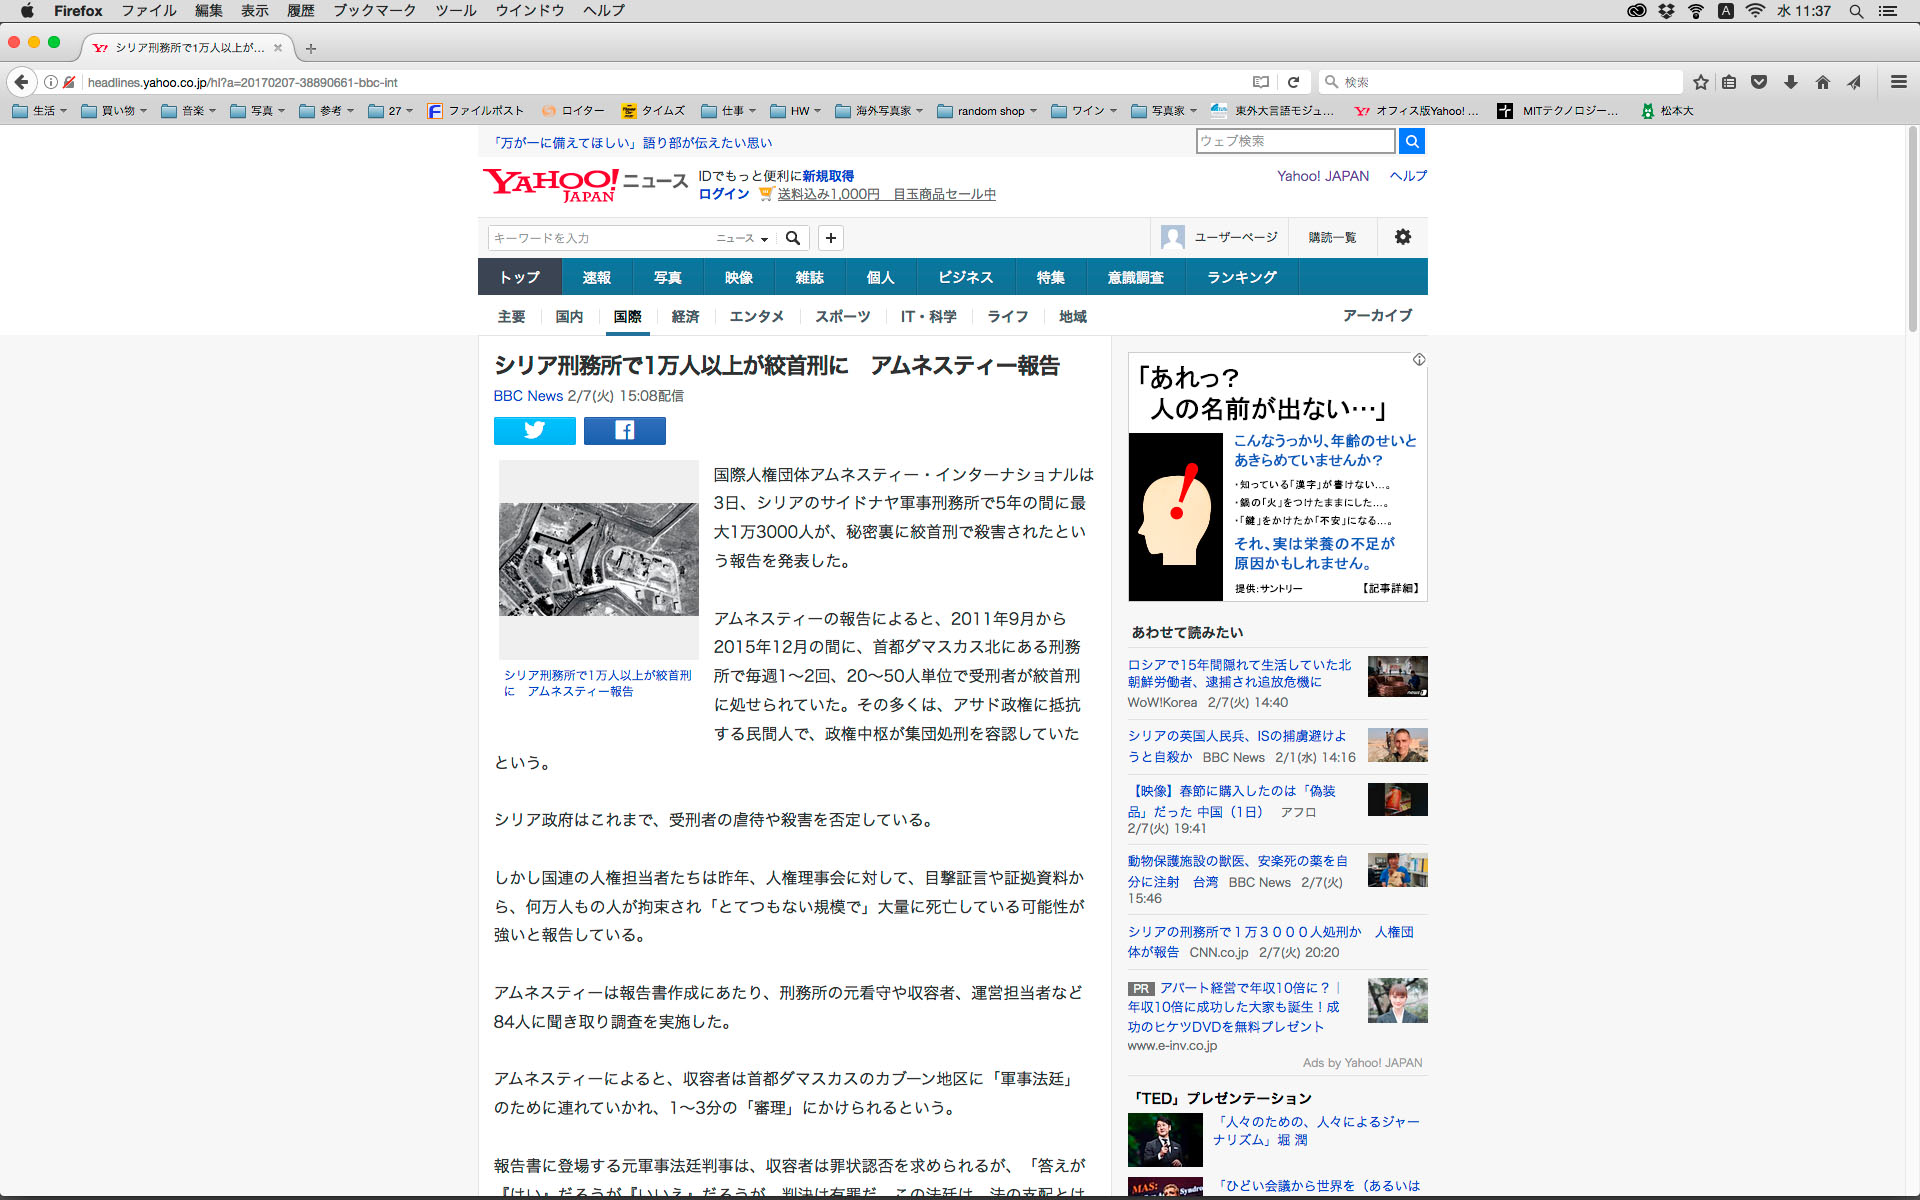Switch to the ランキング tab
Image resolution: width=1920 pixels, height=1200 pixels.
pos(1241,277)
